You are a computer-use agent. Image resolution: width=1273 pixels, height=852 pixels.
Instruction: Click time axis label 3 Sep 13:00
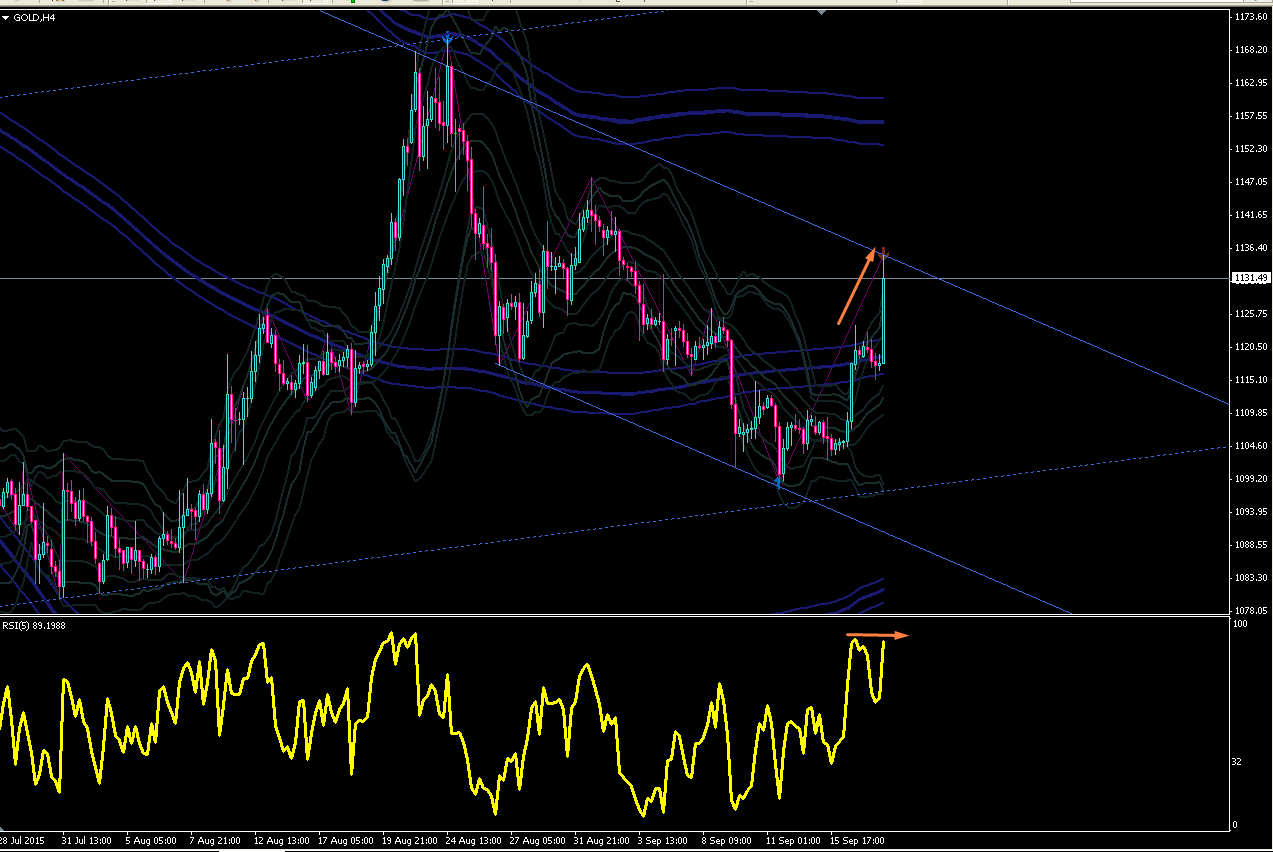coord(663,841)
